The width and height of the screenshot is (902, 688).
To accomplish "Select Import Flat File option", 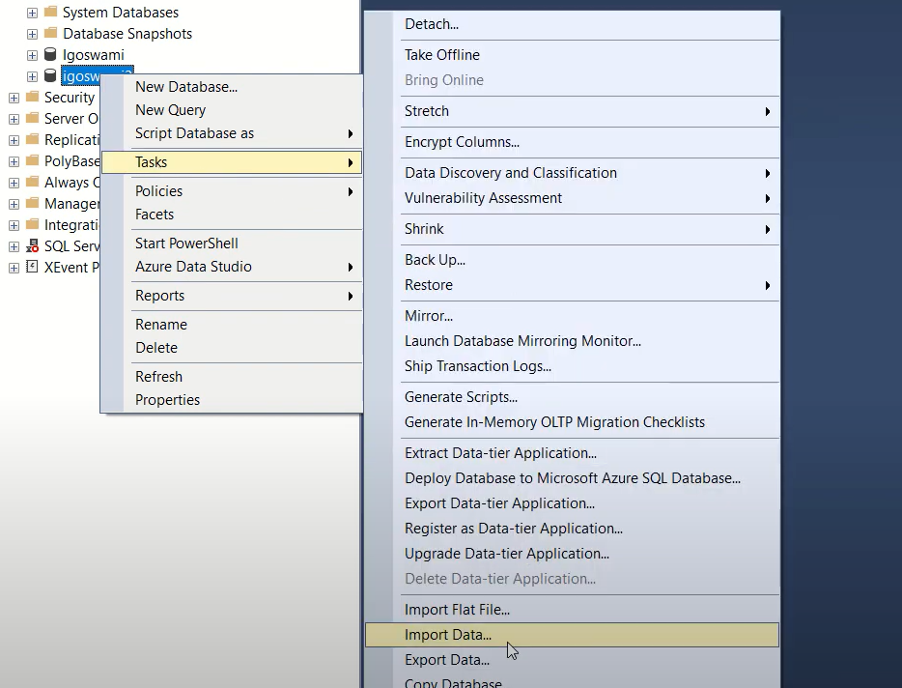I will tap(457, 609).
